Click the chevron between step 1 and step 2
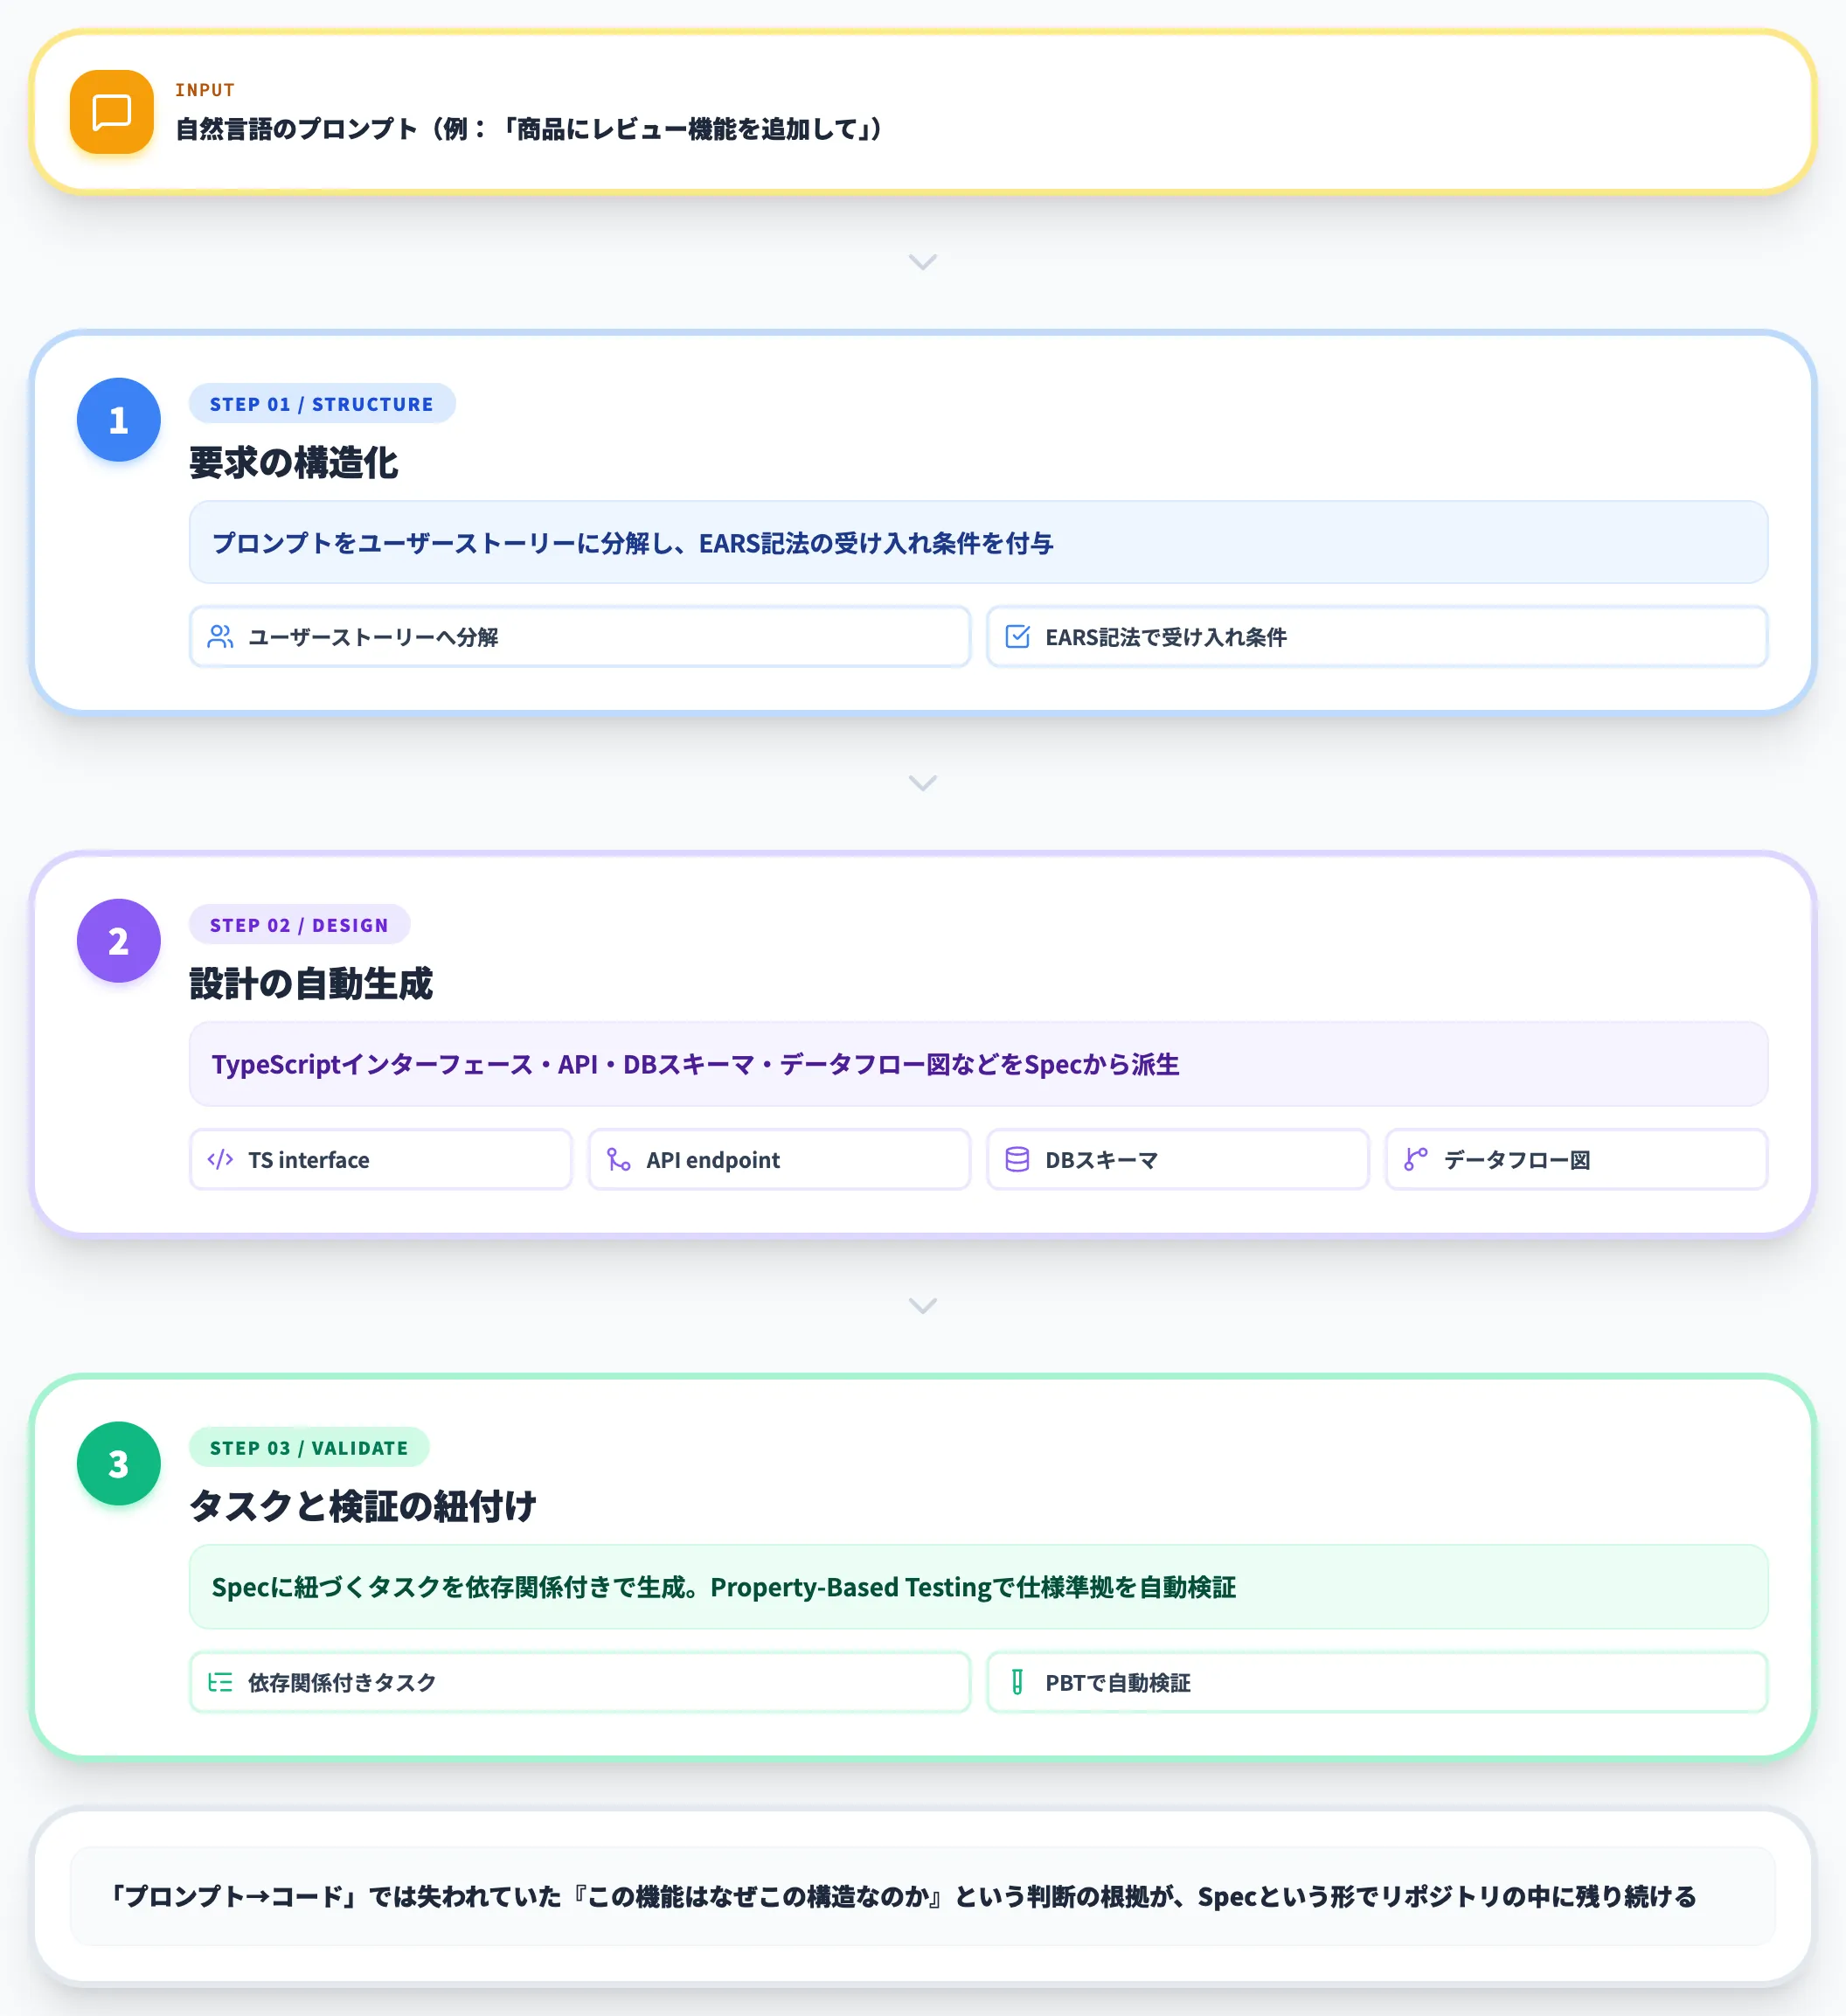 pos(922,783)
